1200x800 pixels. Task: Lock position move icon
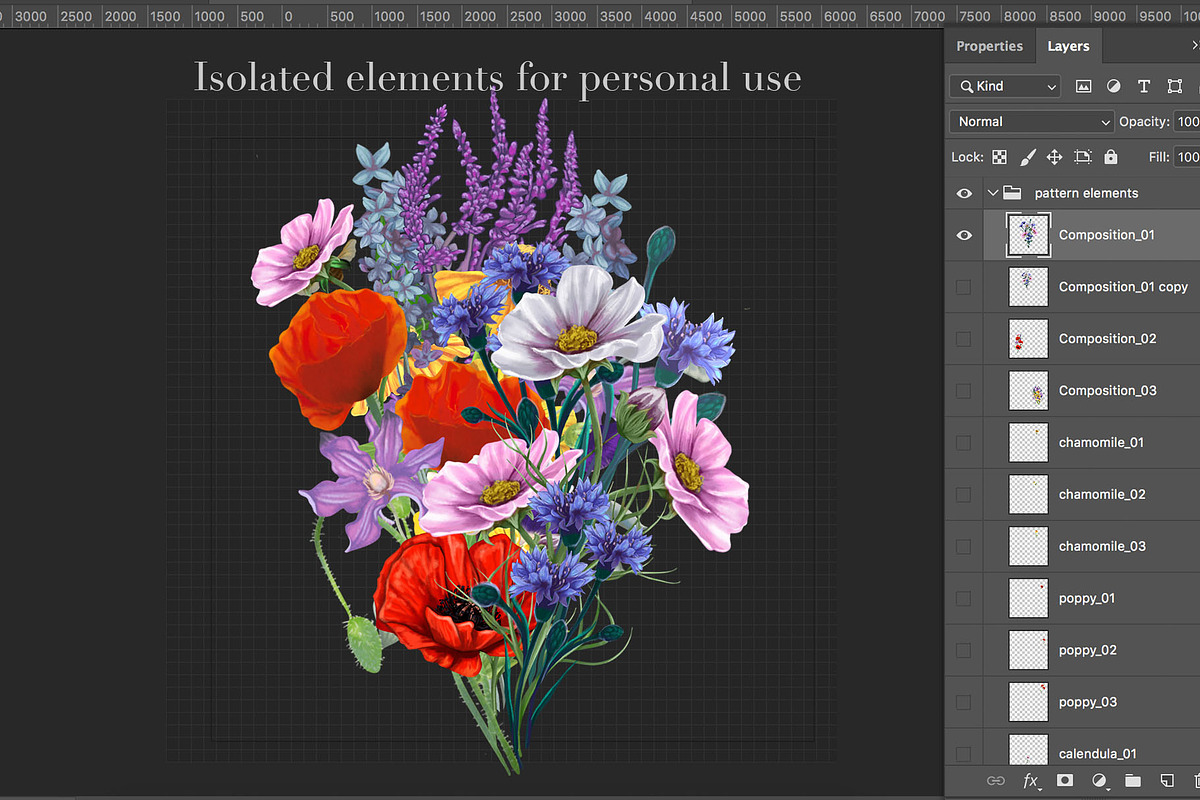1054,157
